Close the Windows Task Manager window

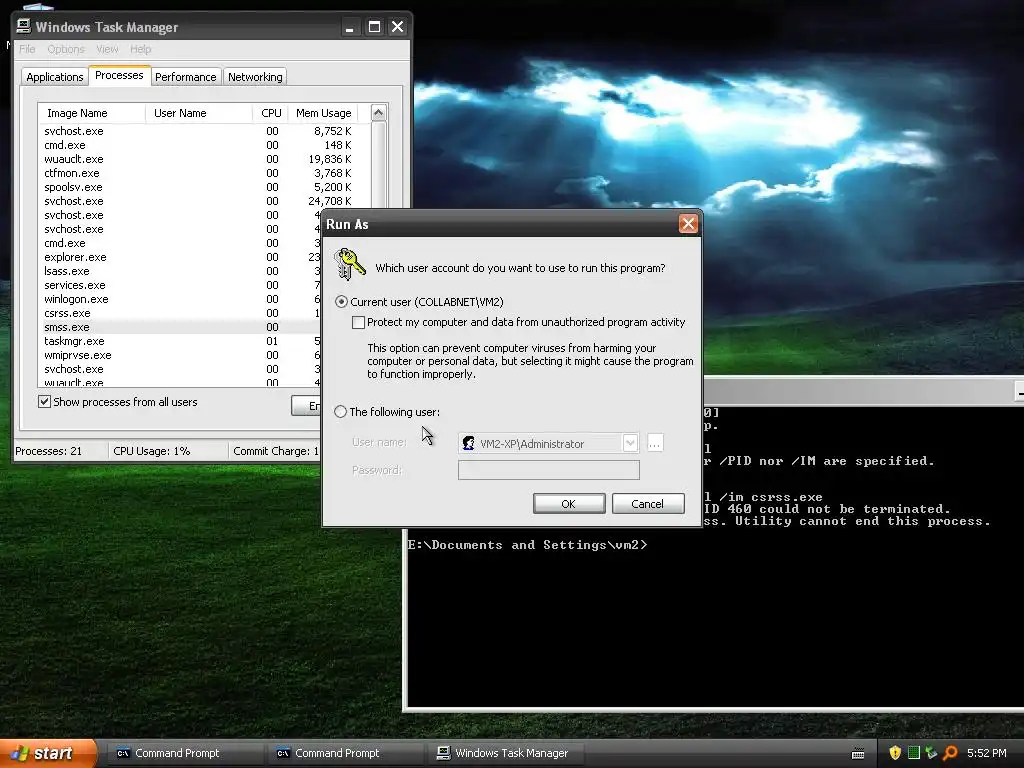pyautogui.click(x=398, y=27)
